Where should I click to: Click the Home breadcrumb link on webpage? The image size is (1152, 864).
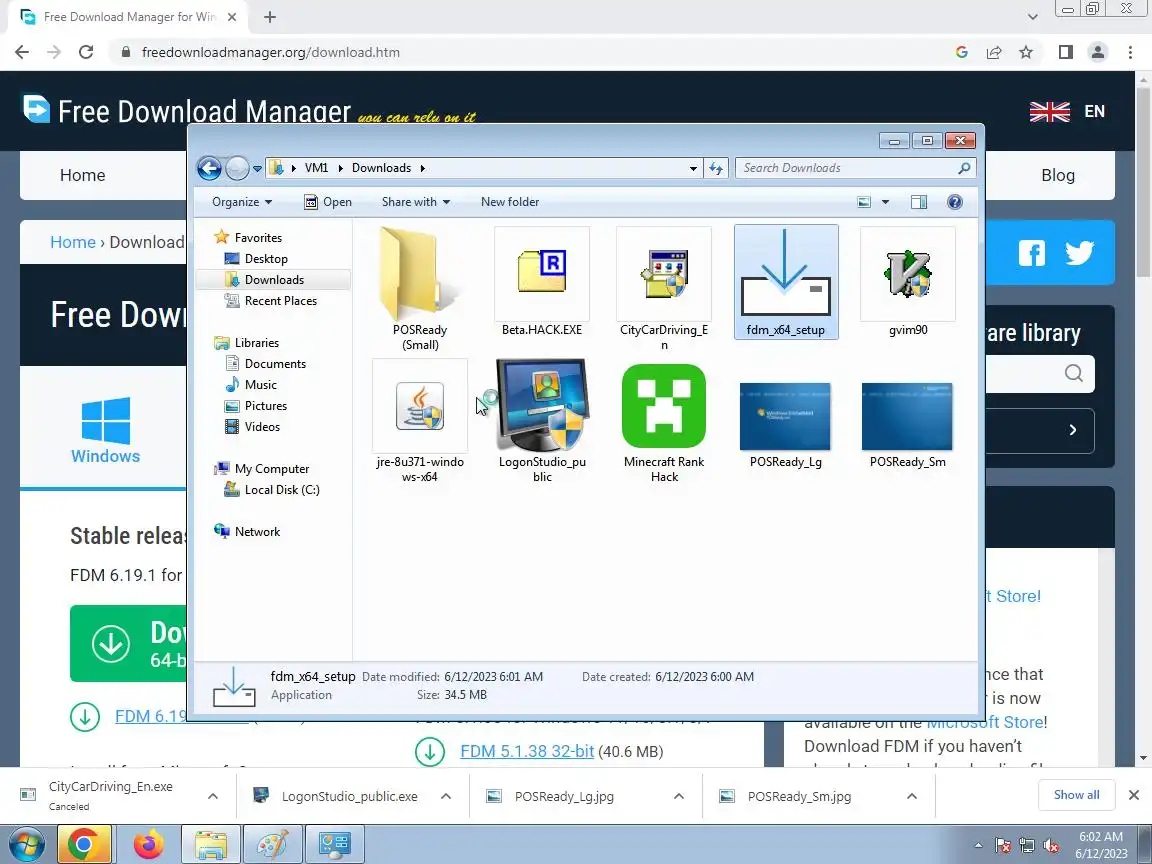(73, 242)
